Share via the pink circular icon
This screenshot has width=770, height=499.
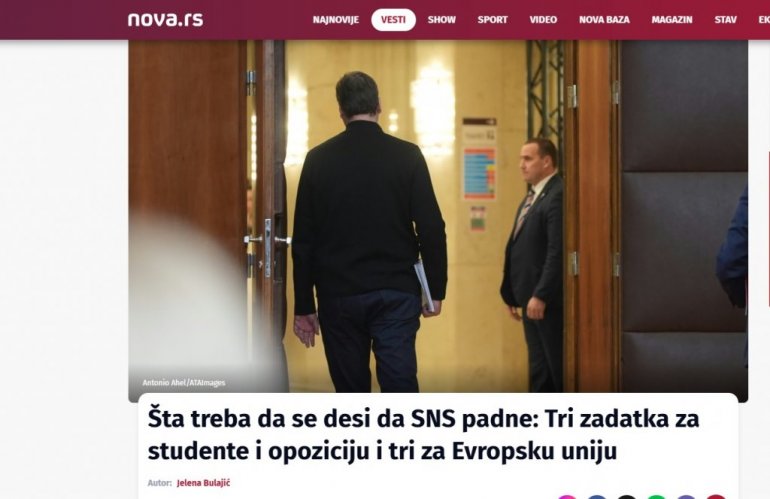point(567,497)
